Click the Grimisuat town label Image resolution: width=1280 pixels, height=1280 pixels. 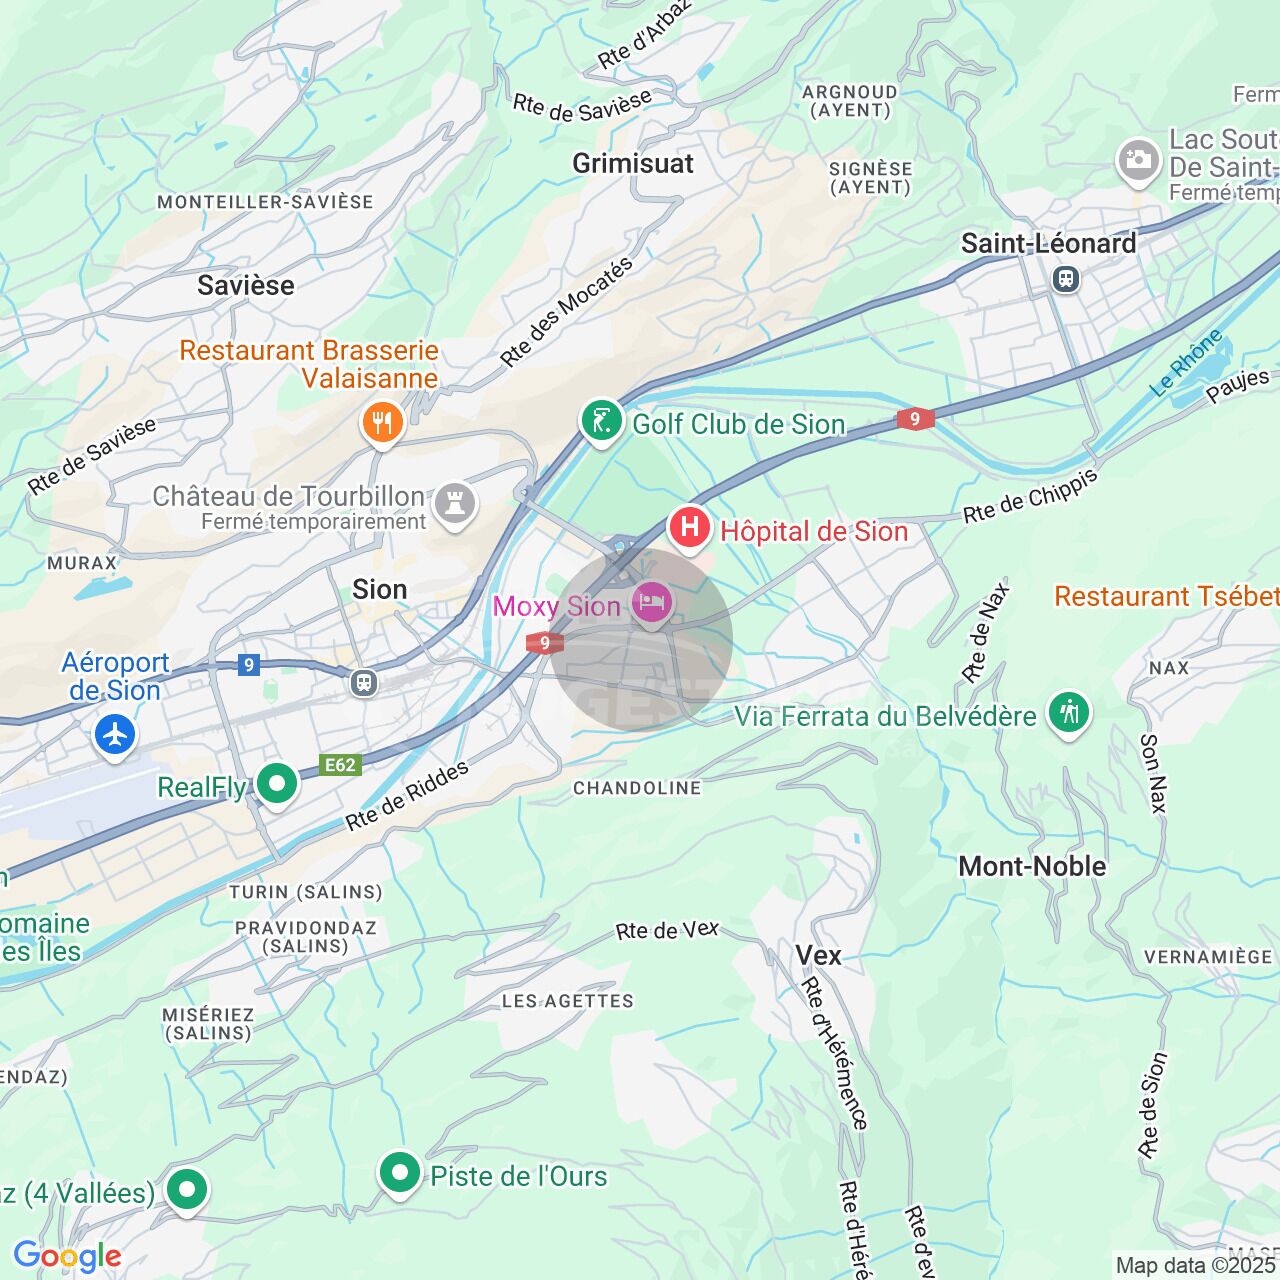(633, 163)
